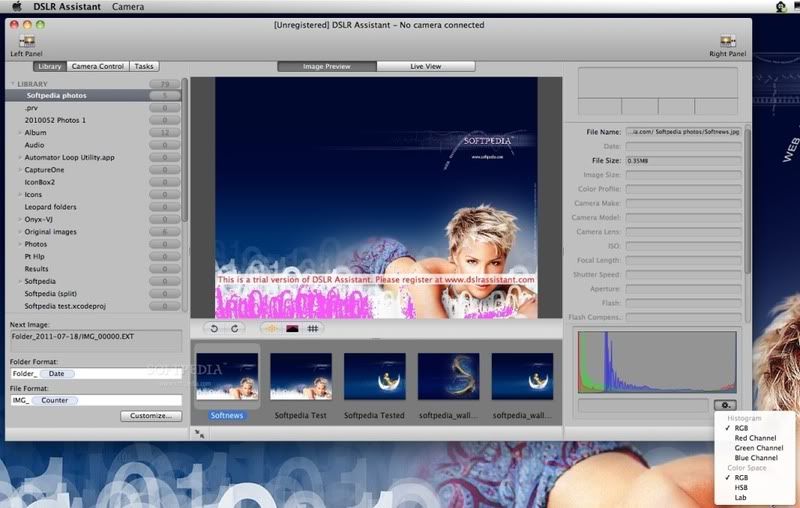
Task: Click the File Format input field
Action: [96, 400]
